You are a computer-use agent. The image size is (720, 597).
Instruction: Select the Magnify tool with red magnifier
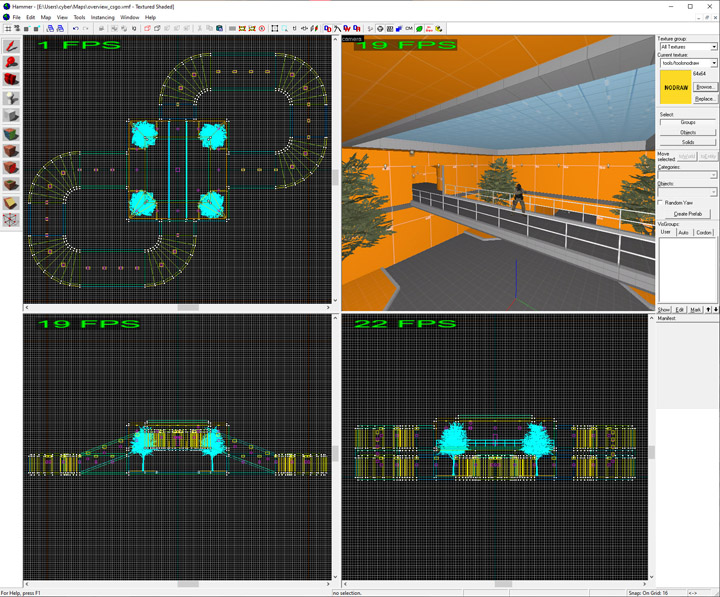11,62
